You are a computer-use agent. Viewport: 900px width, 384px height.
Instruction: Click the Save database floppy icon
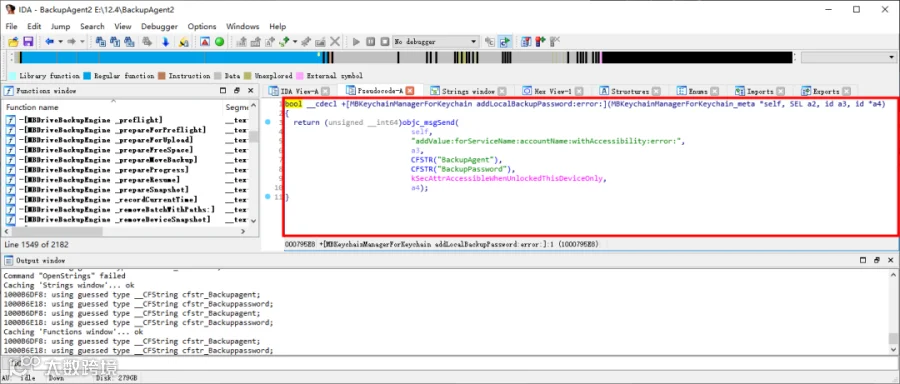(27, 42)
